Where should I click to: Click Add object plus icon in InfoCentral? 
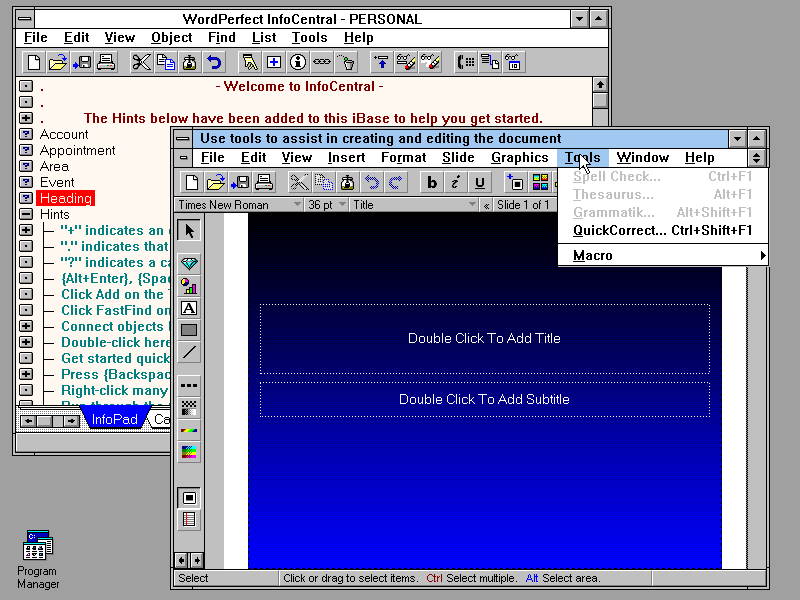[273, 62]
